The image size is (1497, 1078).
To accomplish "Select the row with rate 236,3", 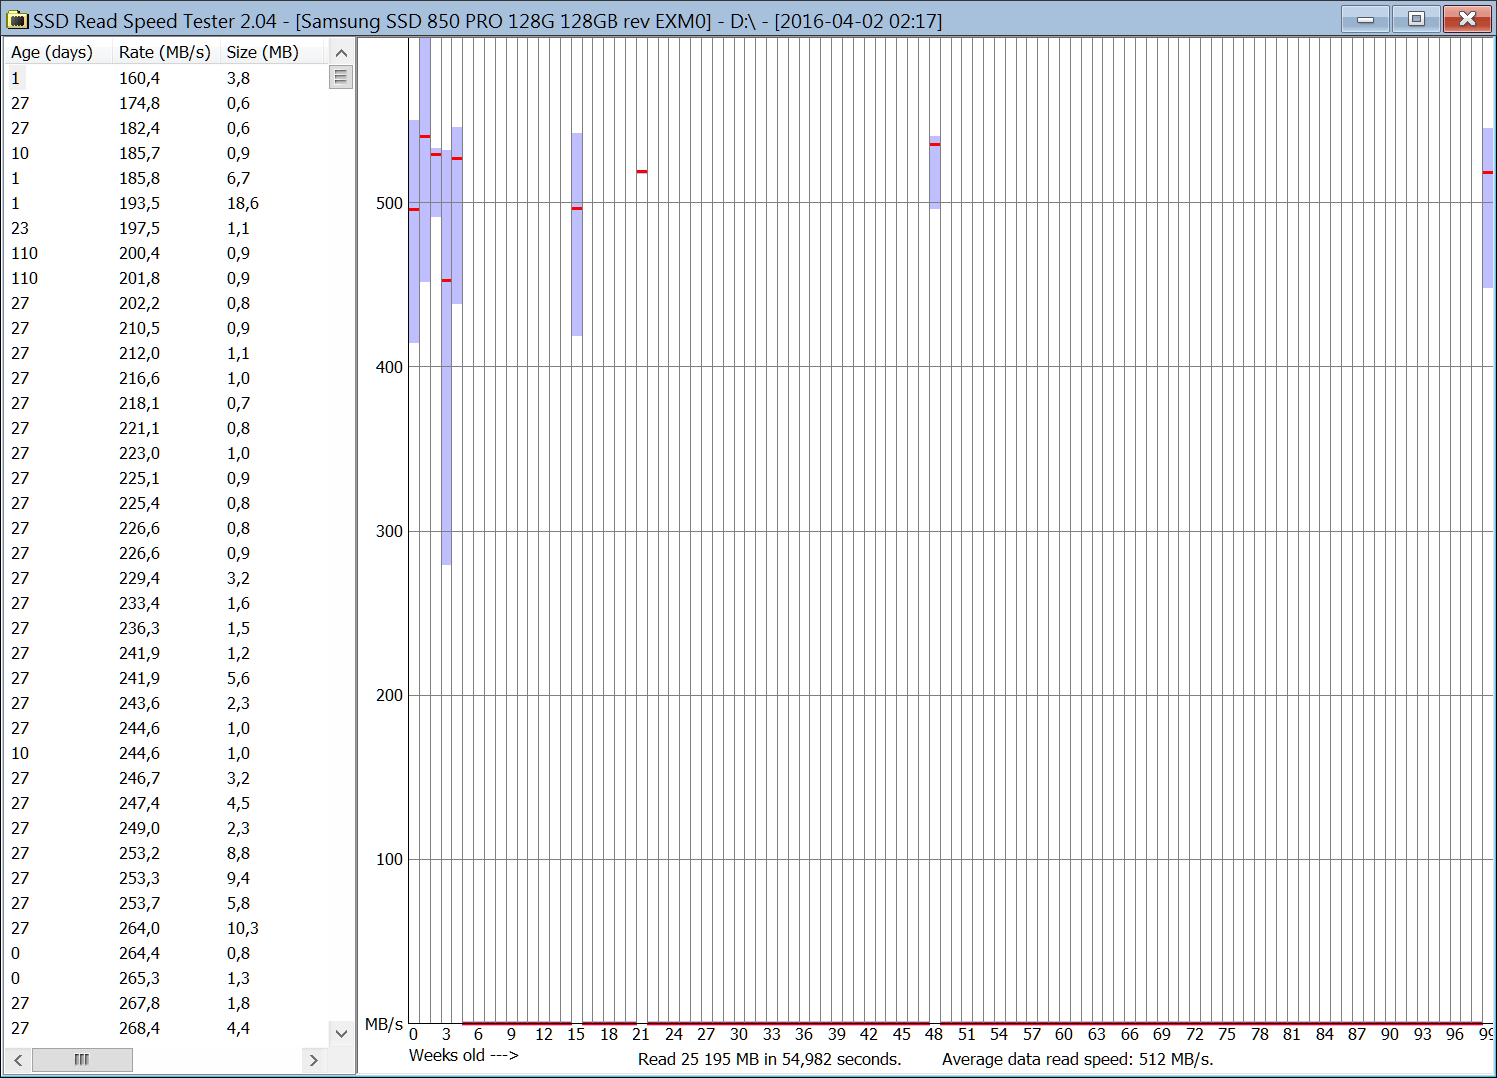I will (x=167, y=628).
